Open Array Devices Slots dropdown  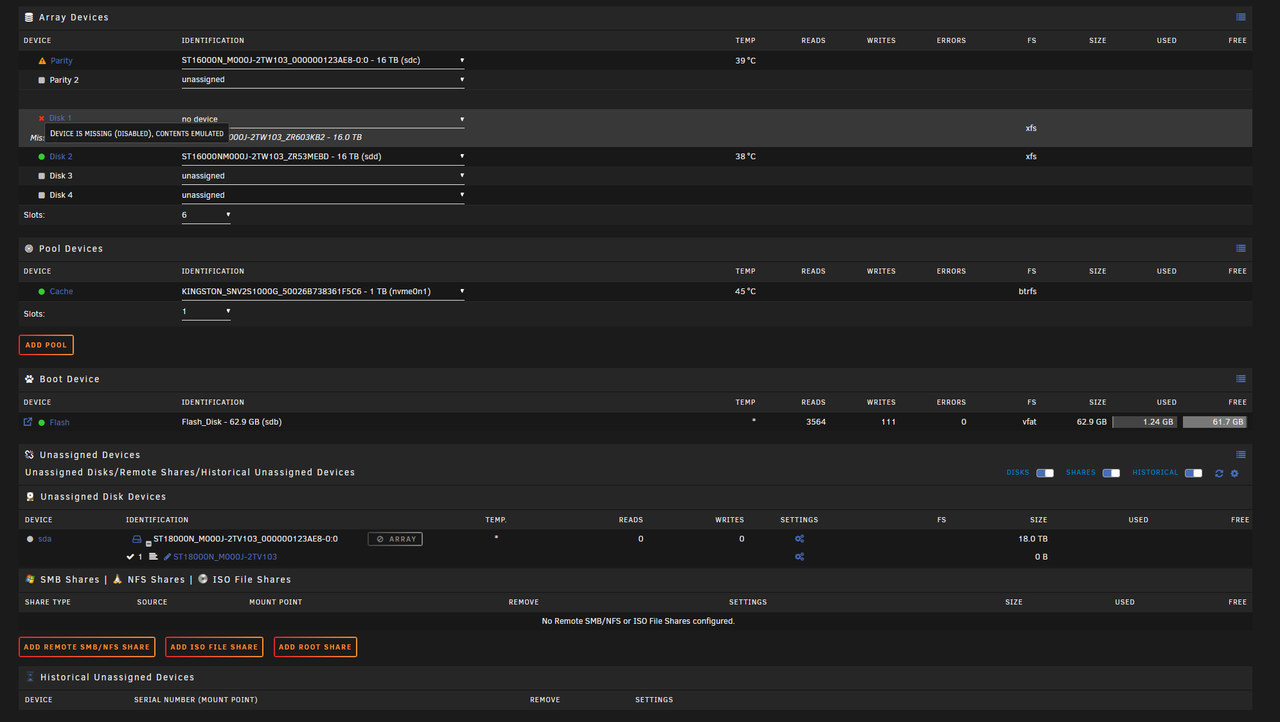(x=206, y=215)
